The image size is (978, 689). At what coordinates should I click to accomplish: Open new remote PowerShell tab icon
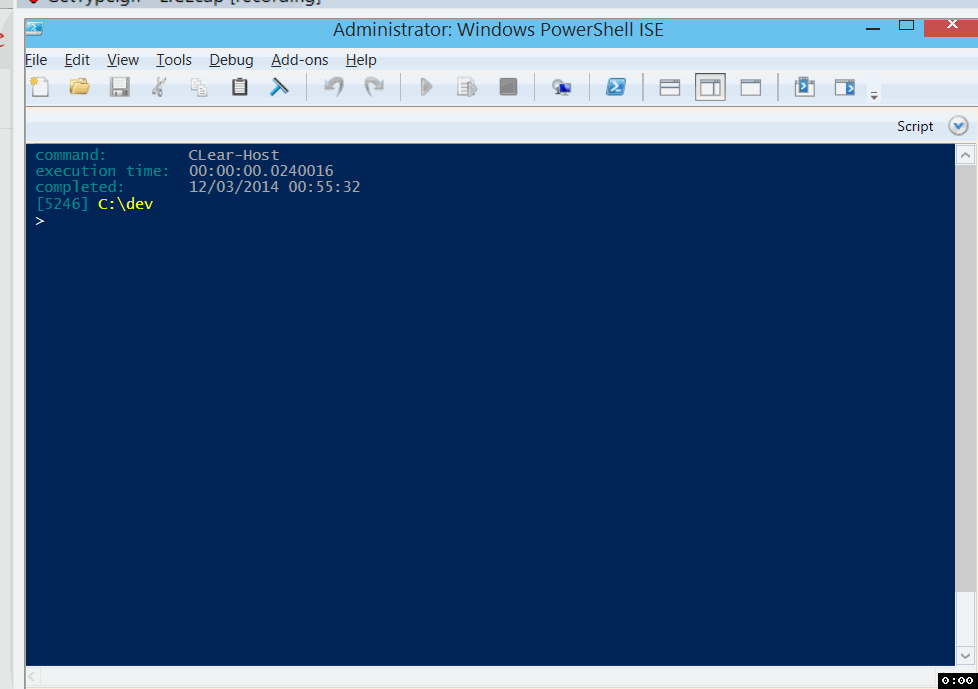pyautogui.click(x=561, y=87)
